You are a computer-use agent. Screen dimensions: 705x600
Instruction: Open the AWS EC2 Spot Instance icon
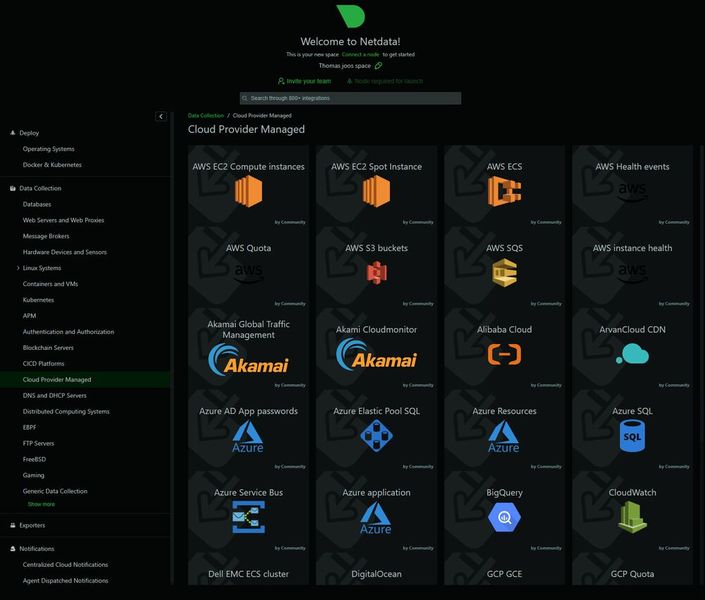(x=376, y=191)
